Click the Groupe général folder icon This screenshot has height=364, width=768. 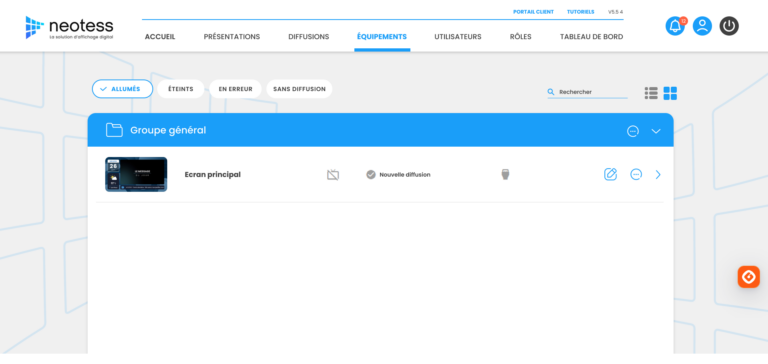coord(114,130)
